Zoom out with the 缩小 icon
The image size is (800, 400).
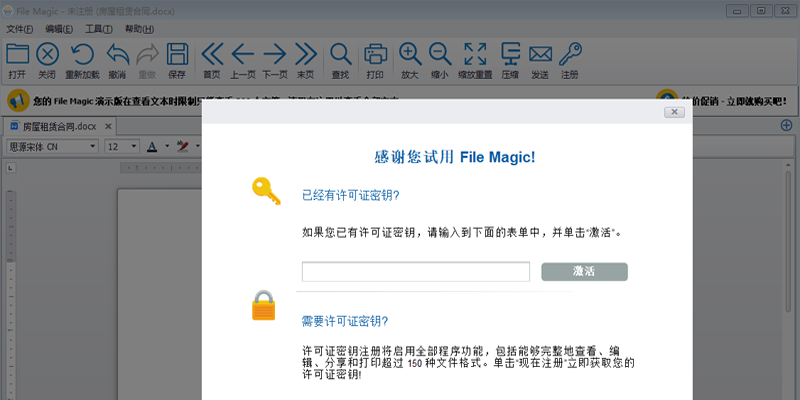point(440,54)
